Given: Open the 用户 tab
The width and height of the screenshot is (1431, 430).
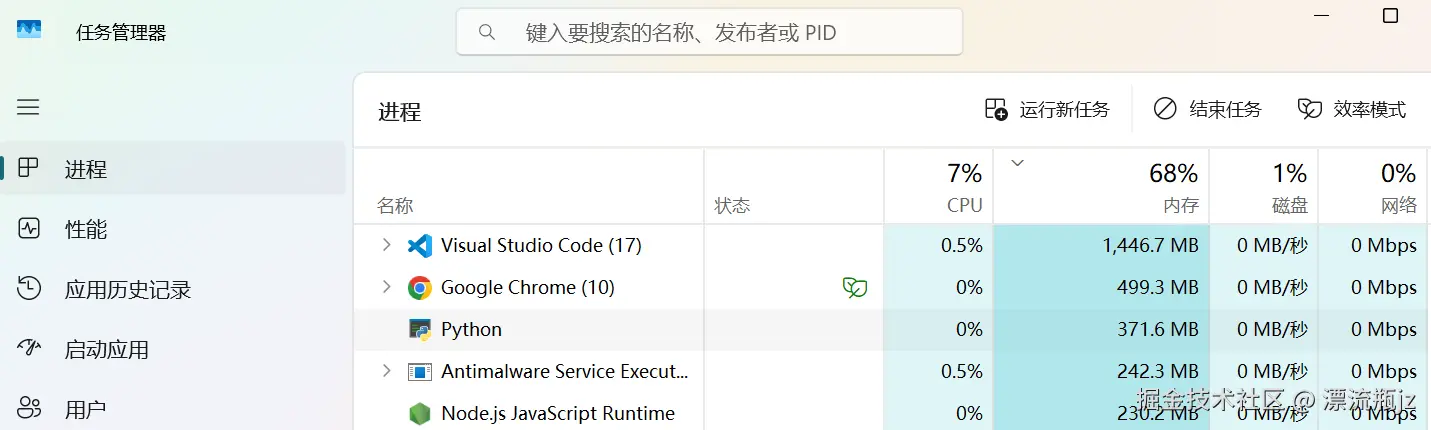Looking at the screenshot, I should pos(174,409).
